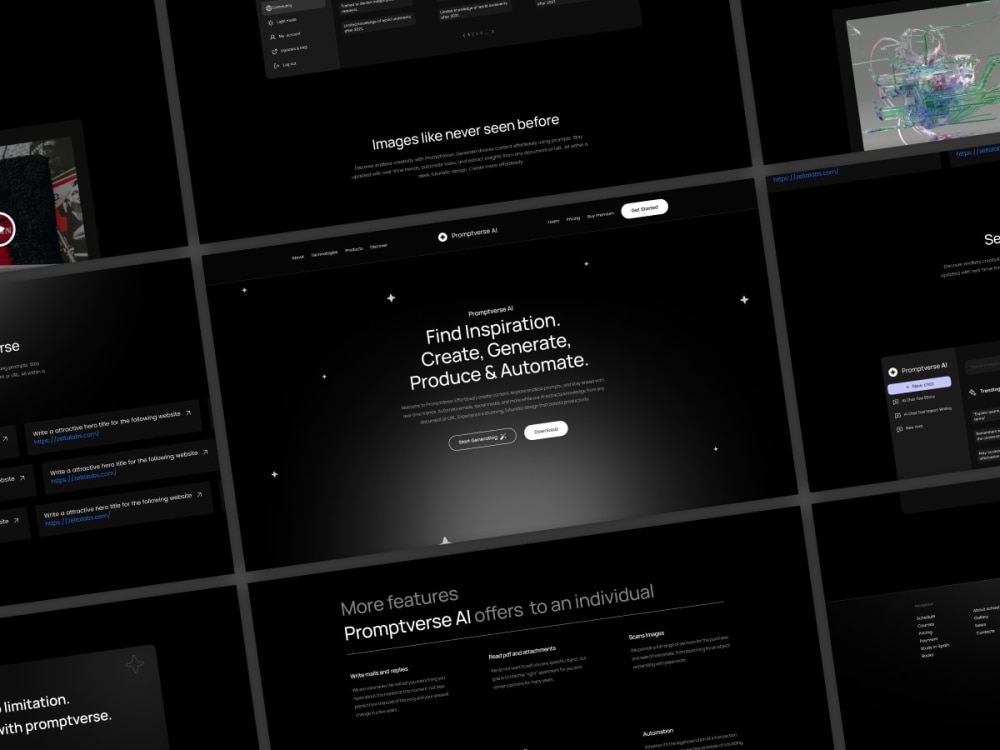Click the logout icon beside Log out
The height and width of the screenshot is (750, 1000).
(x=276, y=66)
